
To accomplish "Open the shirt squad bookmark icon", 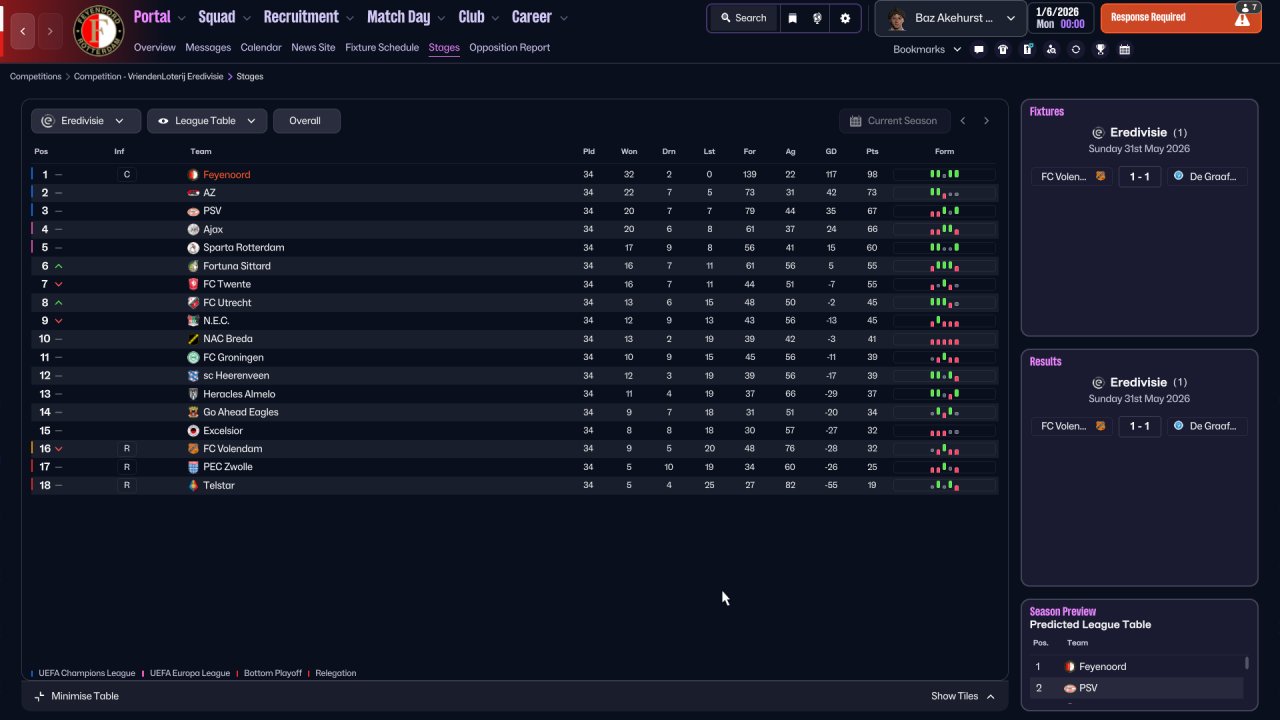I will [1003, 49].
